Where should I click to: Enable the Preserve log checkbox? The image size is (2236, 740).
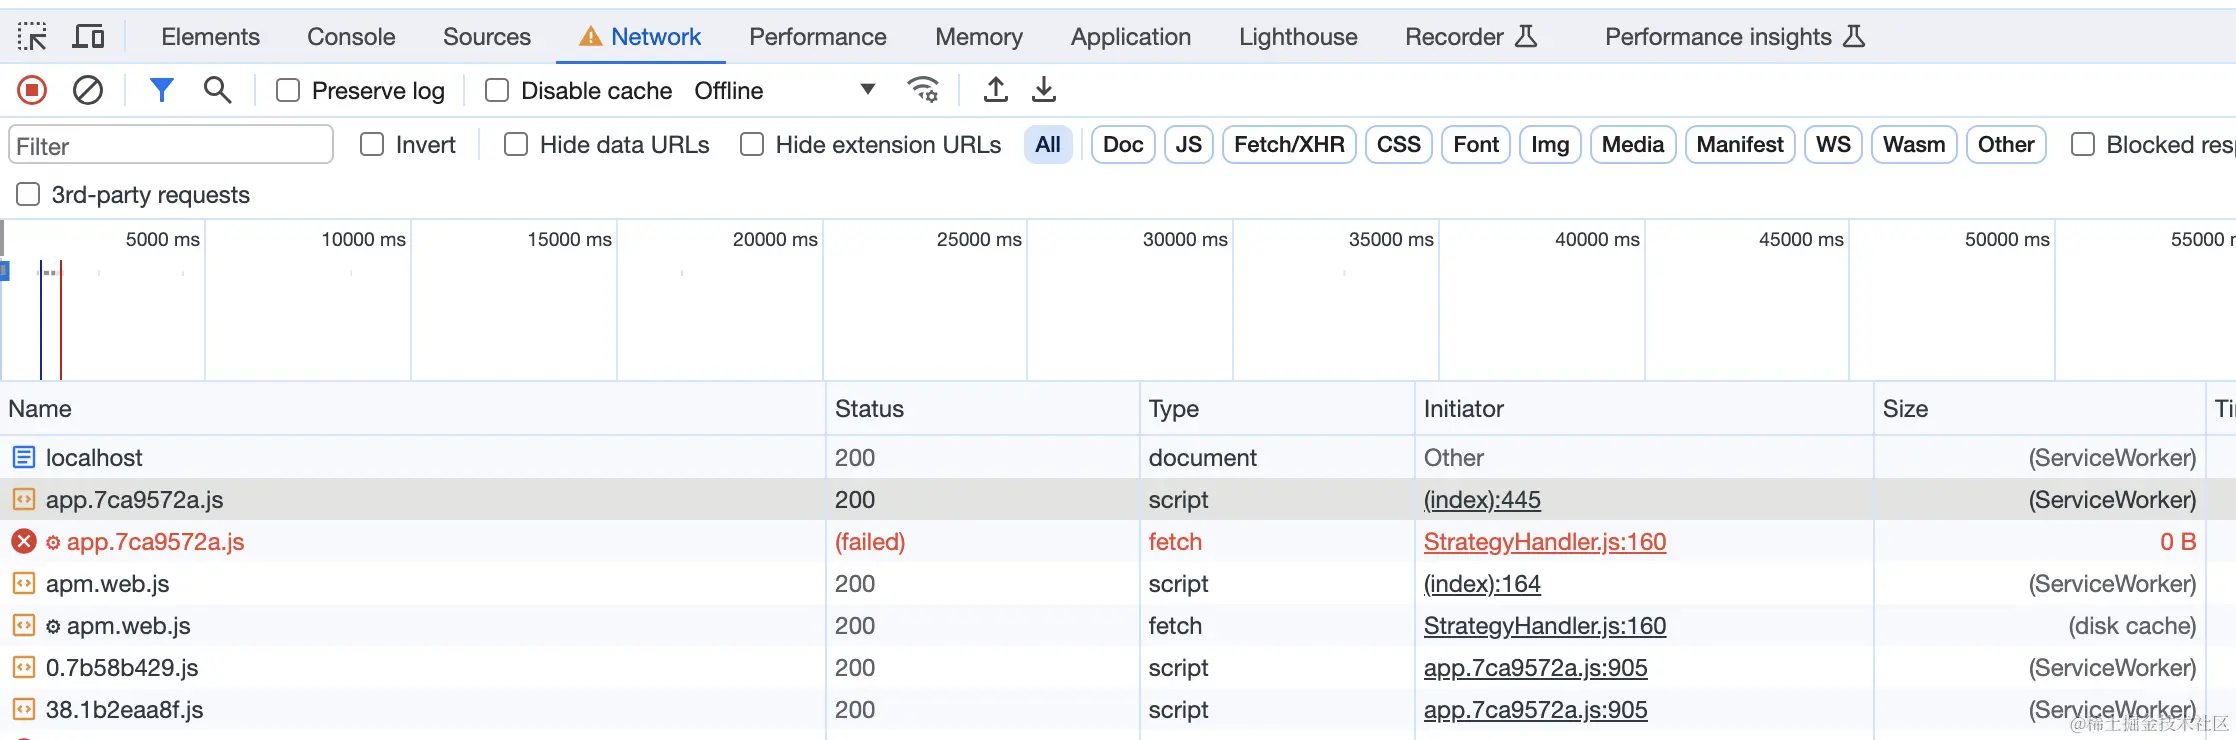[288, 91]
